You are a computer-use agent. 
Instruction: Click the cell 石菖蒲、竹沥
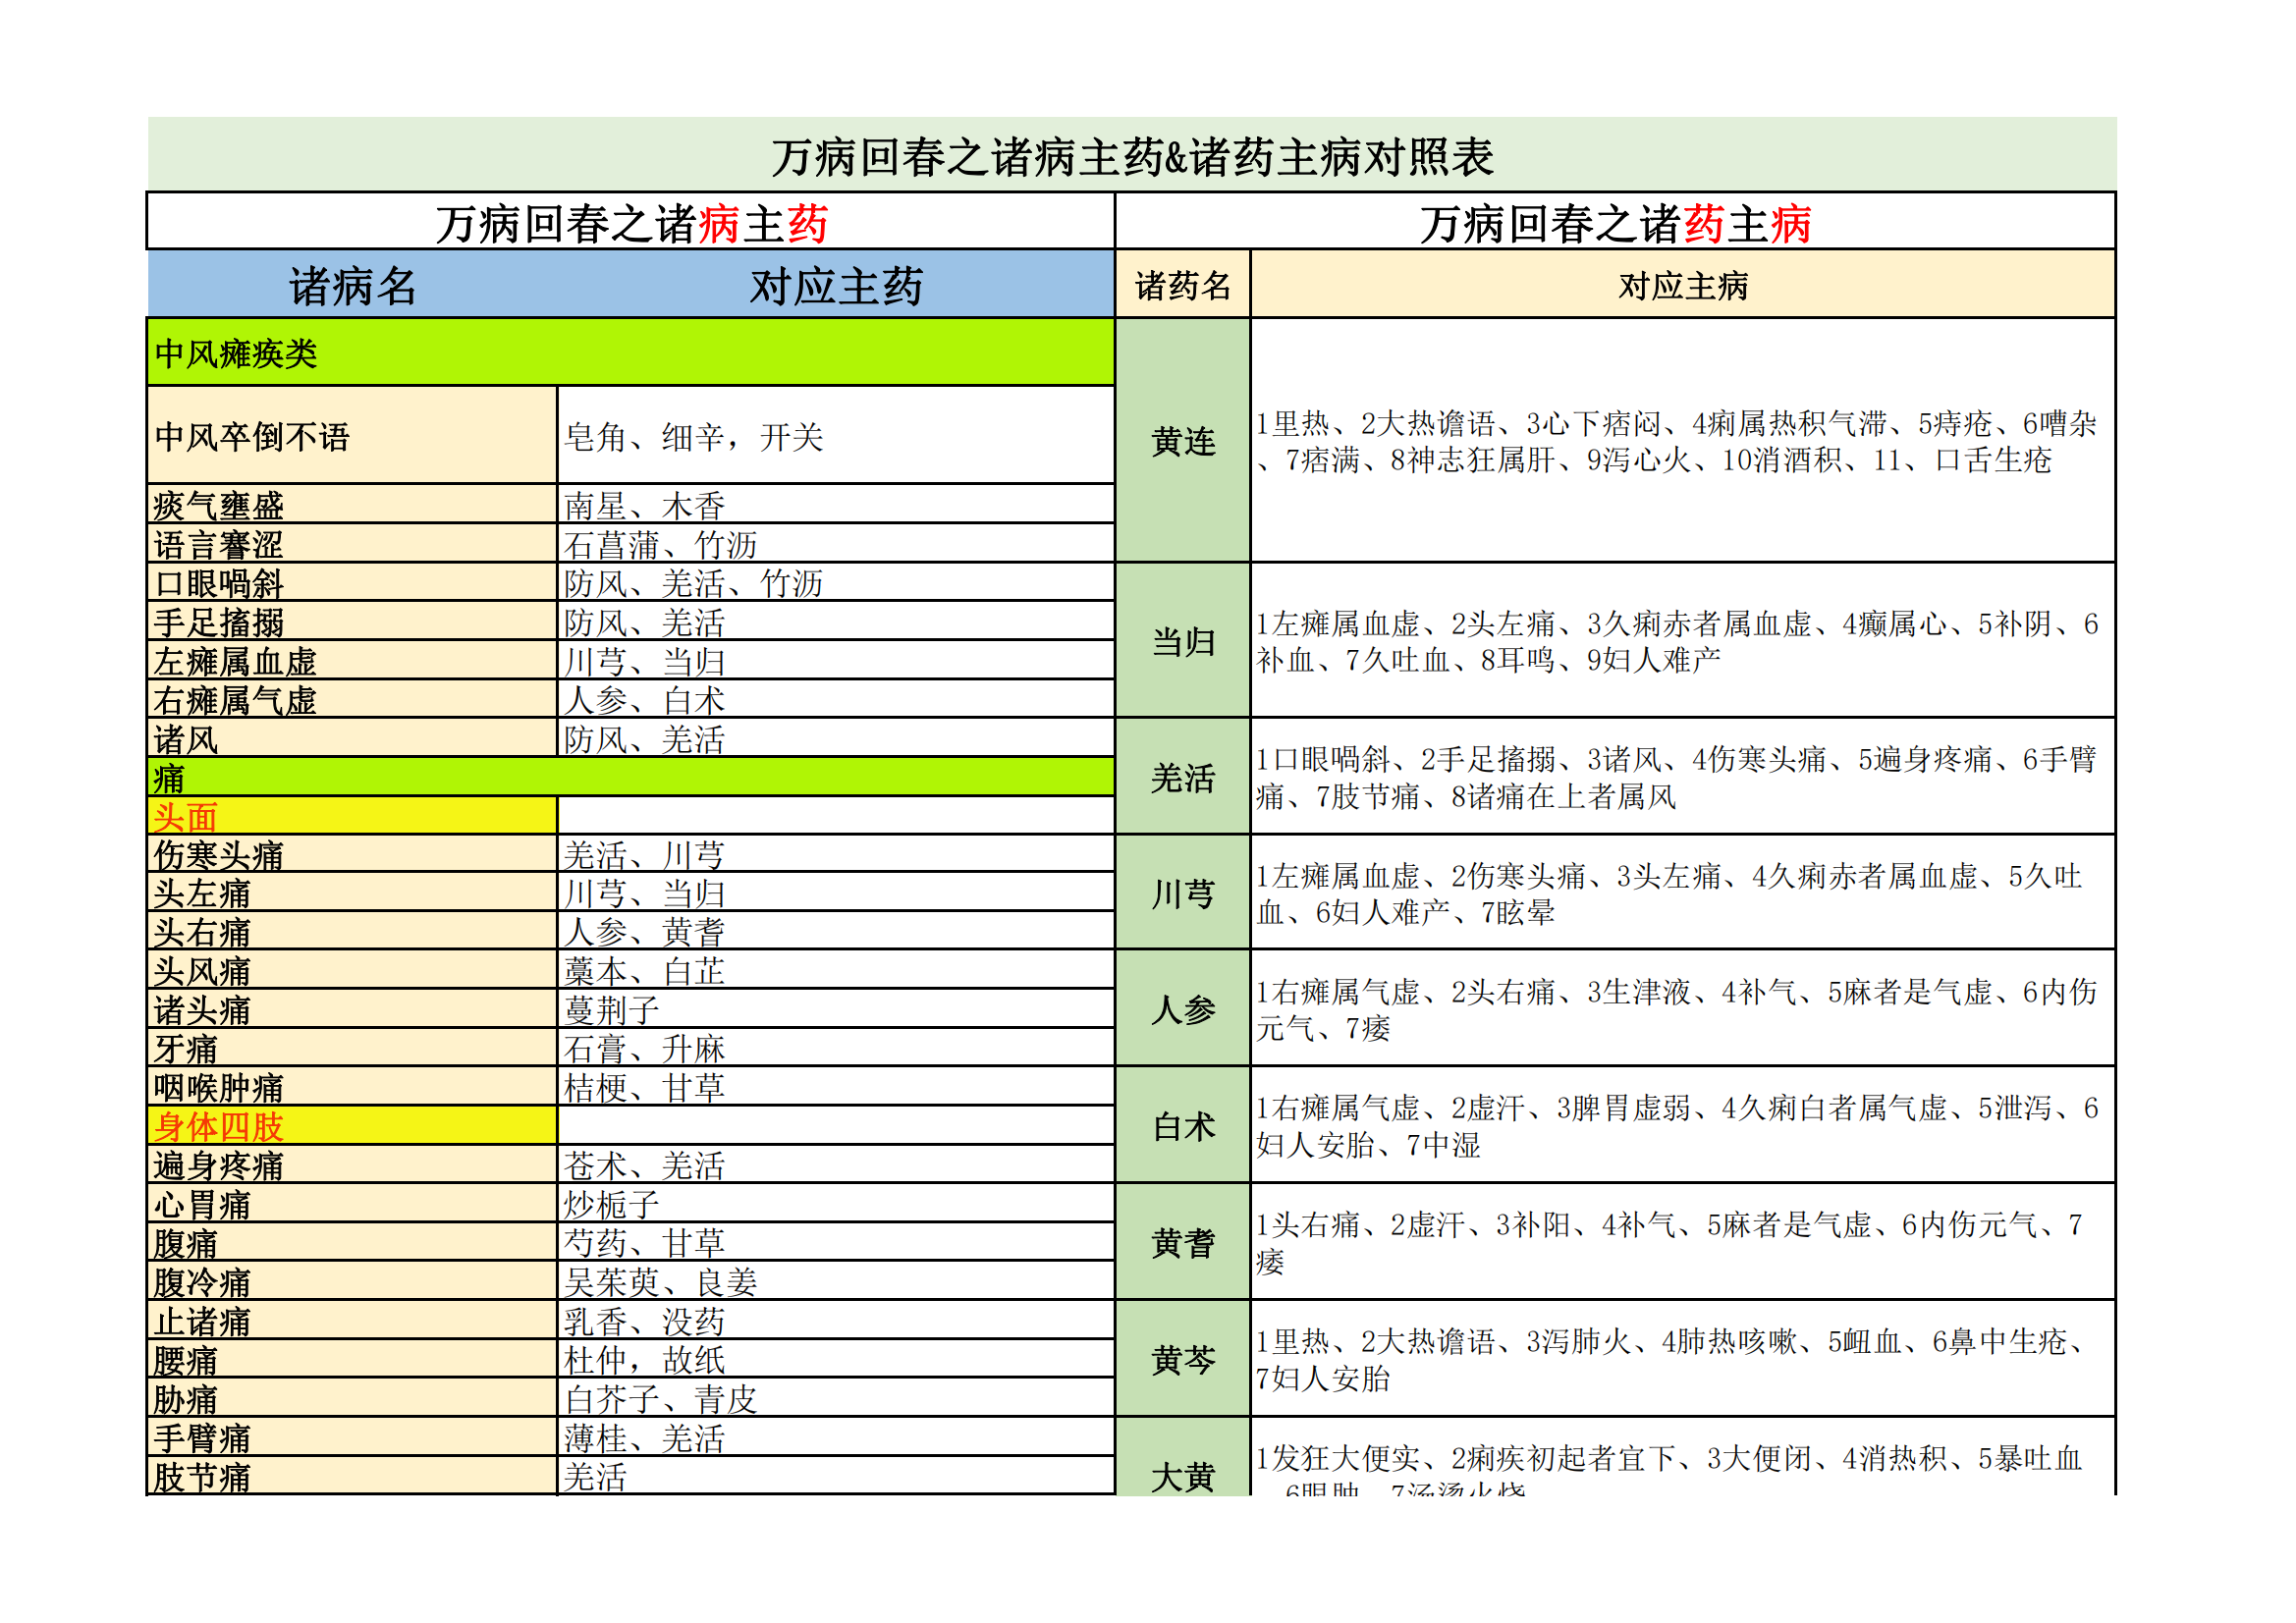pyautogui.click(x=836, y=543)
